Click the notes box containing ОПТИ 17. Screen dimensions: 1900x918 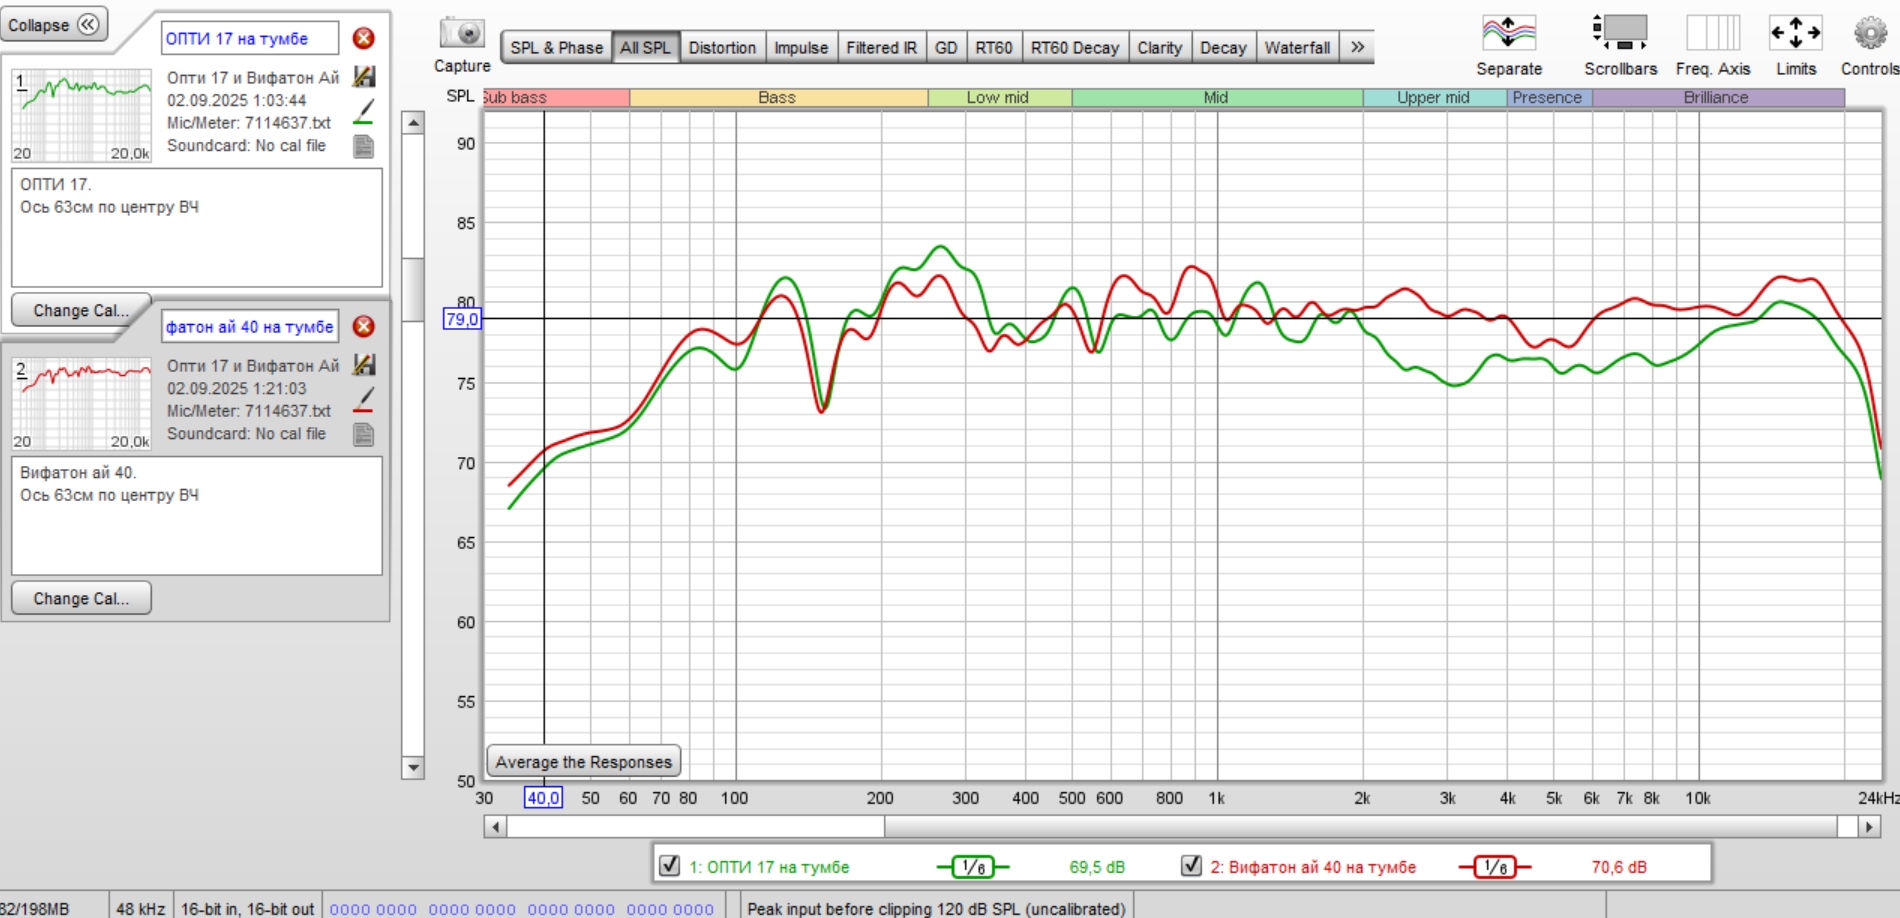tap(197, 228)
